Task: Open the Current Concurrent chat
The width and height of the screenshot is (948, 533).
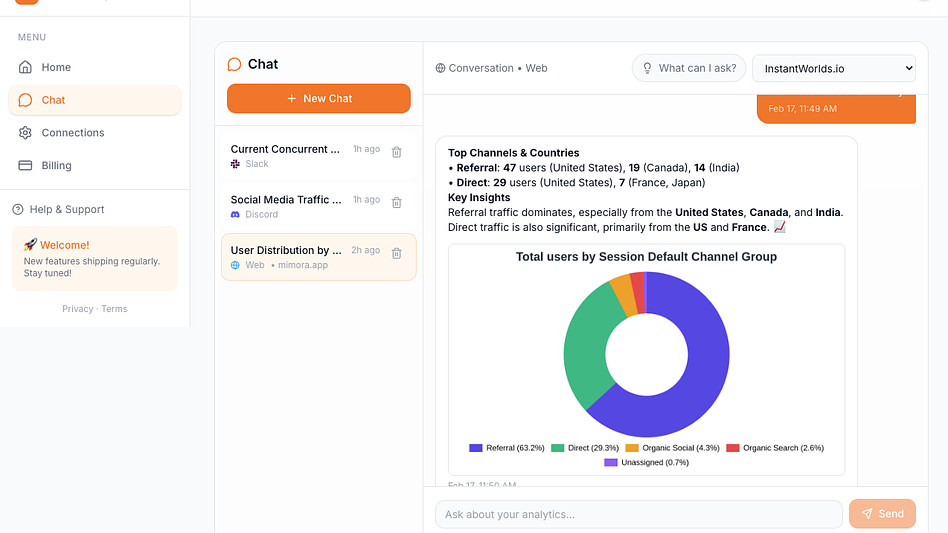Action: tap(319, 156)
